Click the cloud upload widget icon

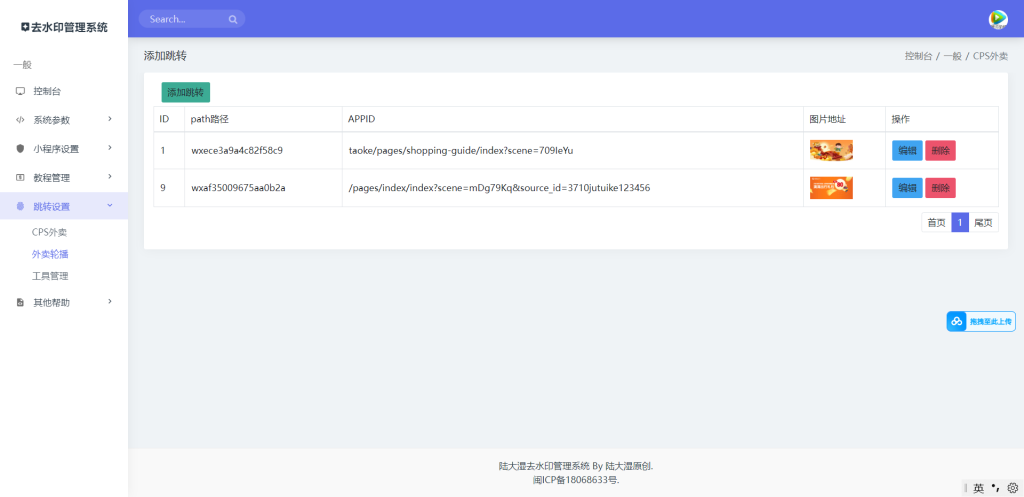click(957, 321)
